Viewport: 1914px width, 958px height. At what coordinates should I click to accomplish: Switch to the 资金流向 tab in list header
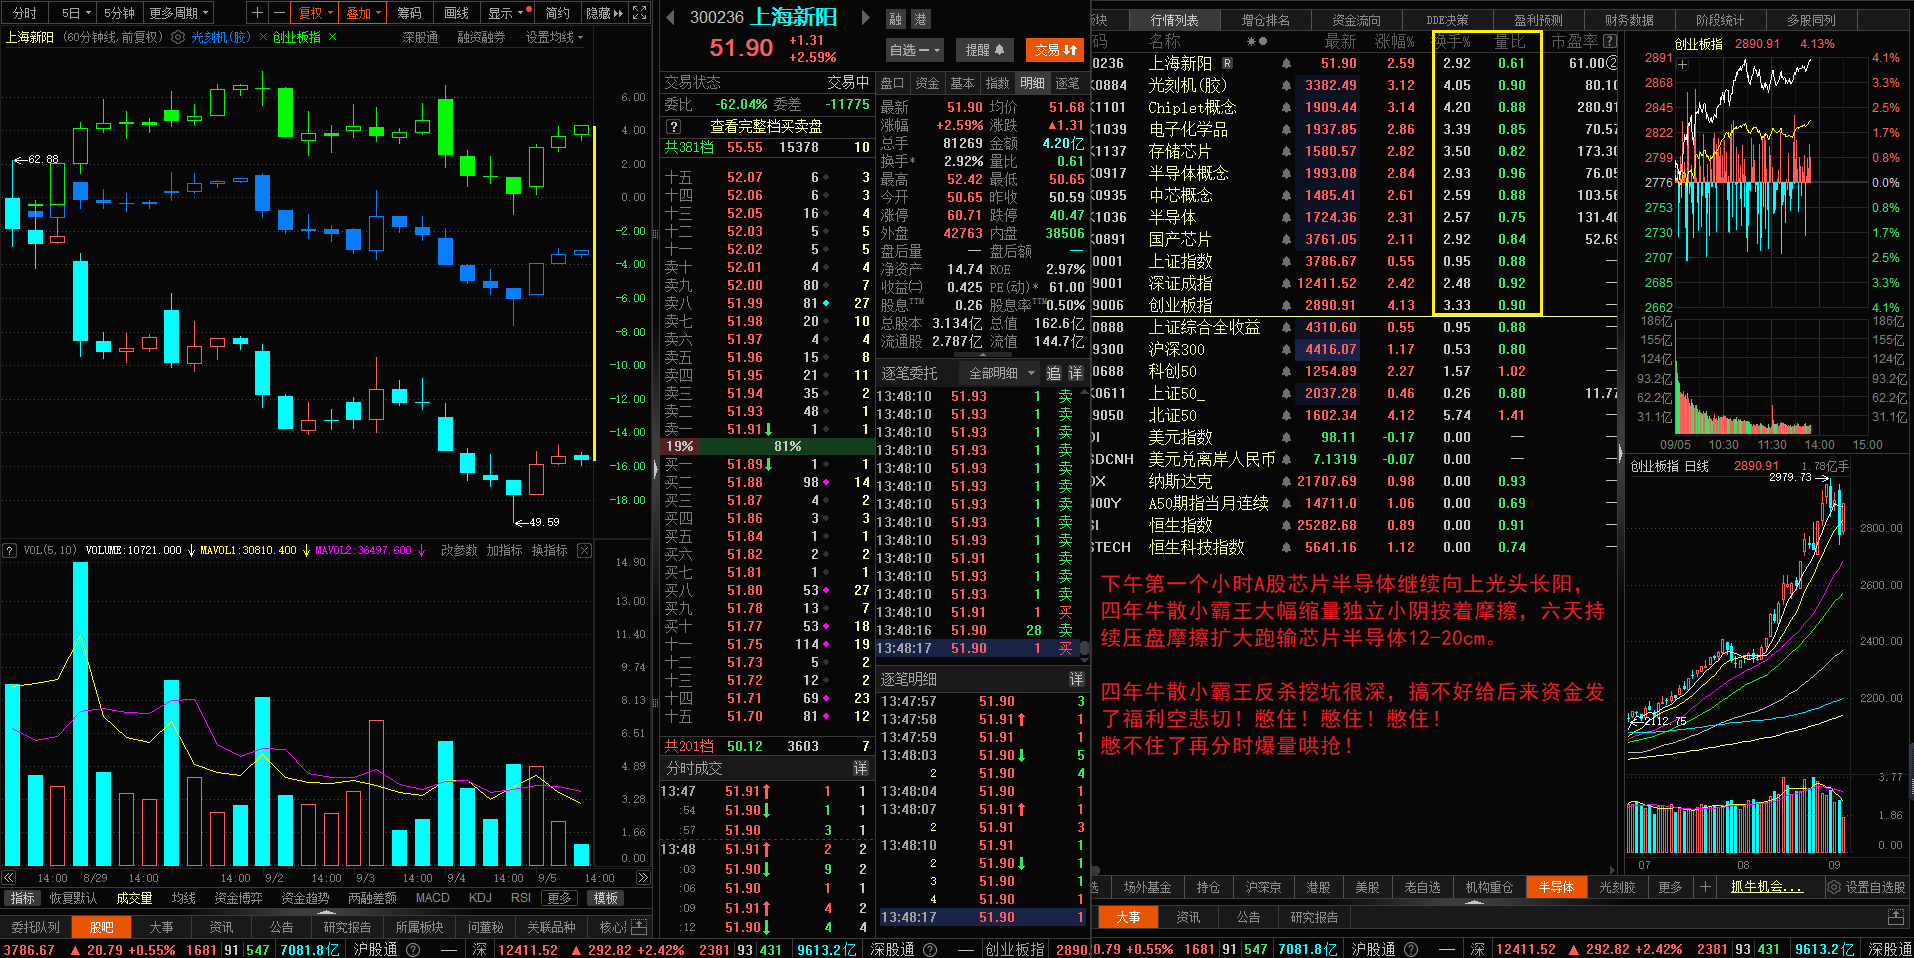(1356, 20)
